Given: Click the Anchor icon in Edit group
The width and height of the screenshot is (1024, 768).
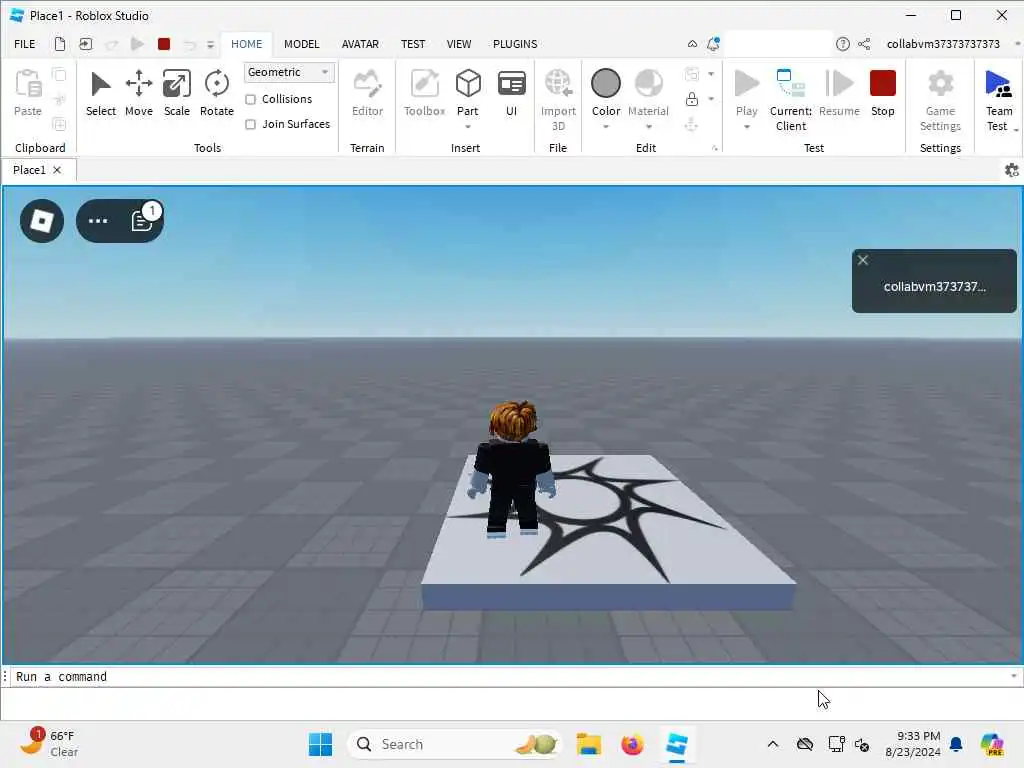Looking at the screenshot, I should (692, 124).
